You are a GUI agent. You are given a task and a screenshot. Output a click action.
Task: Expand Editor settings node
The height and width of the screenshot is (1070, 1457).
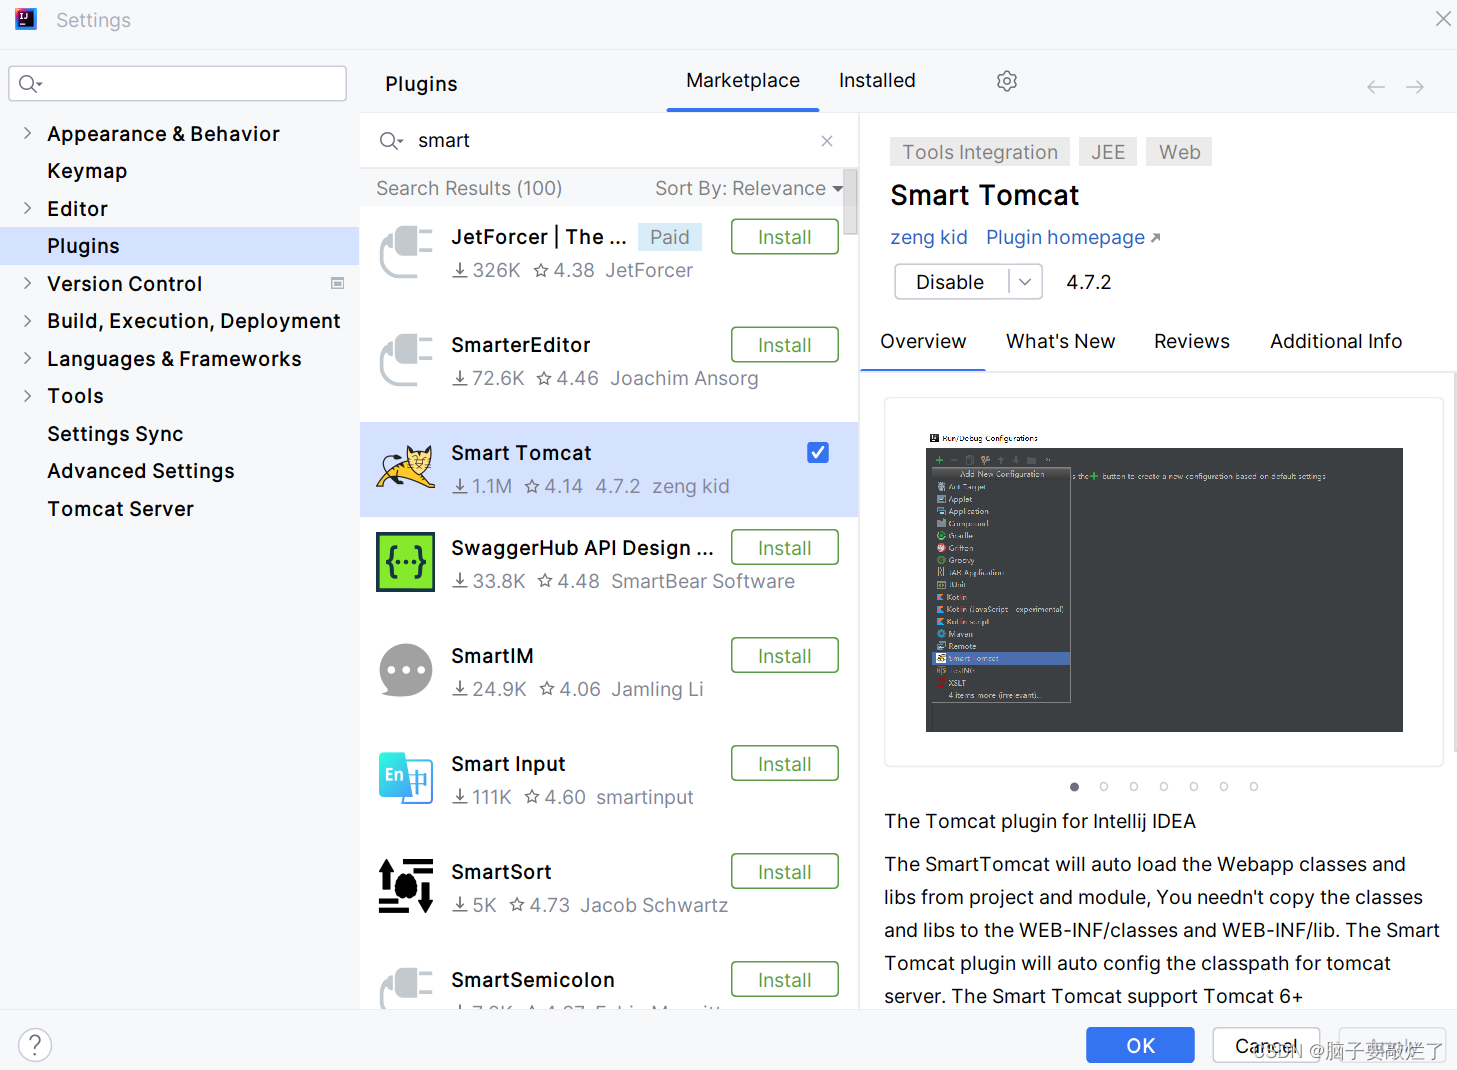(27, 208)
